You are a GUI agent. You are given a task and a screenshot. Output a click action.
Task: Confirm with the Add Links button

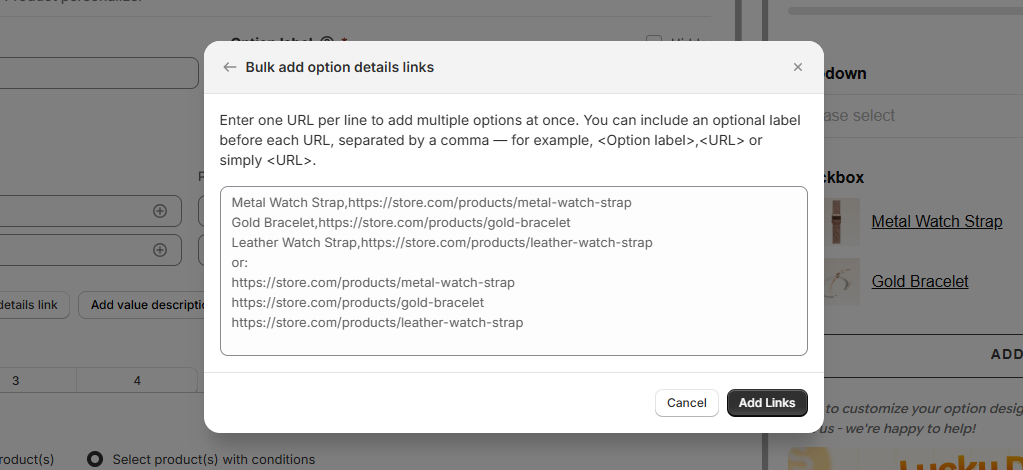coord(767,403)
